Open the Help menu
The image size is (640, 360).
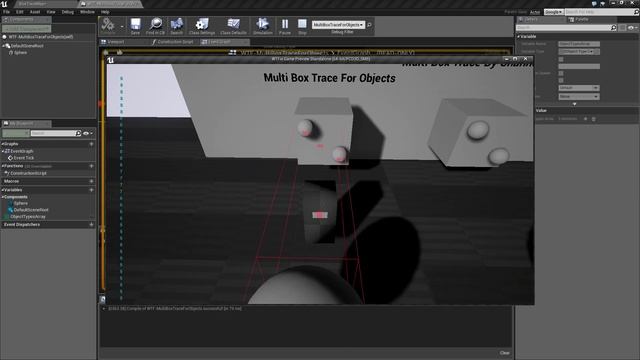[x=105, y=12]
